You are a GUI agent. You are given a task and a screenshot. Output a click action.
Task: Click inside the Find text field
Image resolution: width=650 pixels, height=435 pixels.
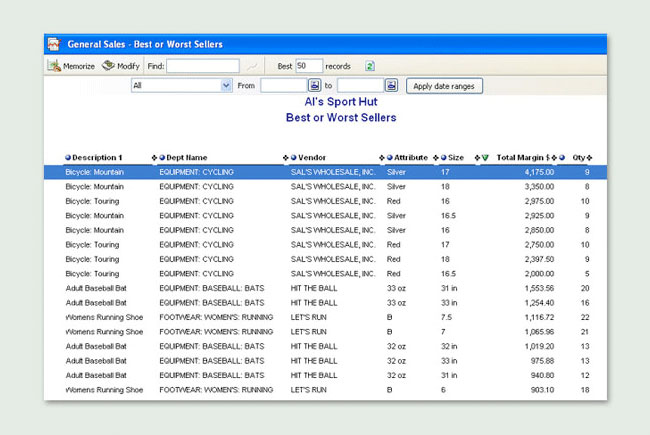tap(202, 66)
